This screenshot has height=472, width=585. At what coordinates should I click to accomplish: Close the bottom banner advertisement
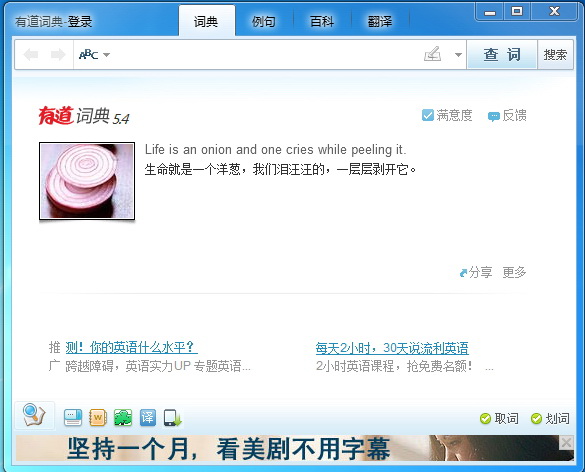566,443
